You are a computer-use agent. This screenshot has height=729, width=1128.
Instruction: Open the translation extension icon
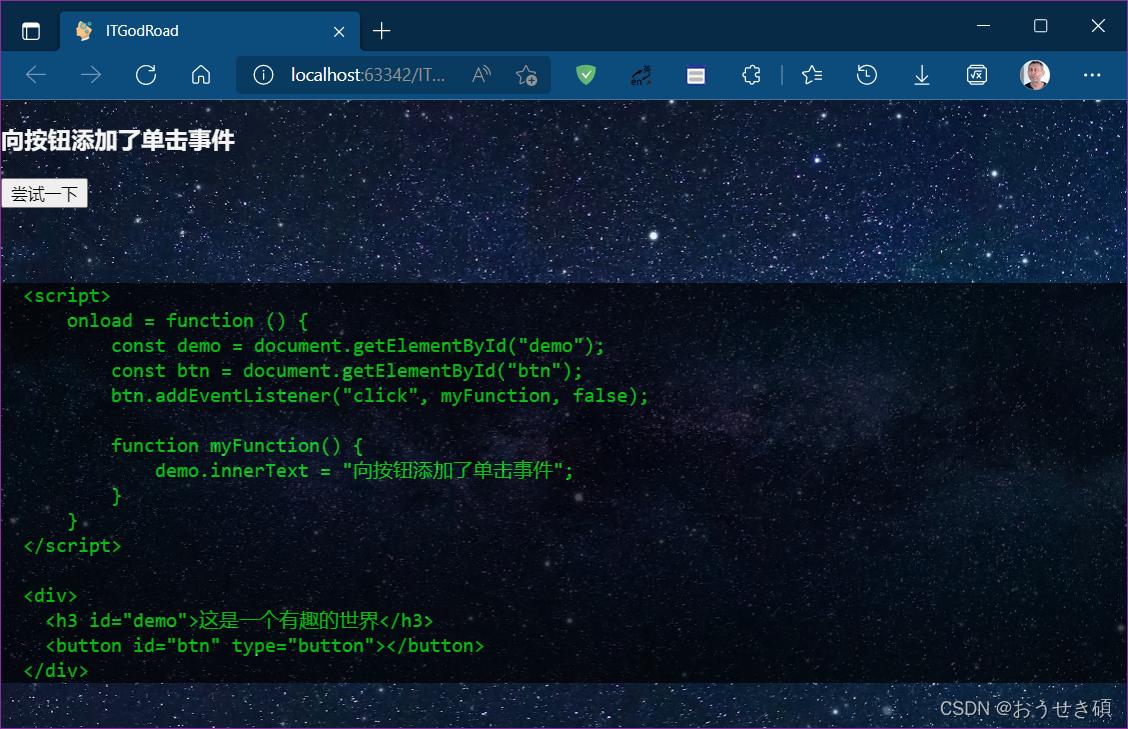click(641, 75)
